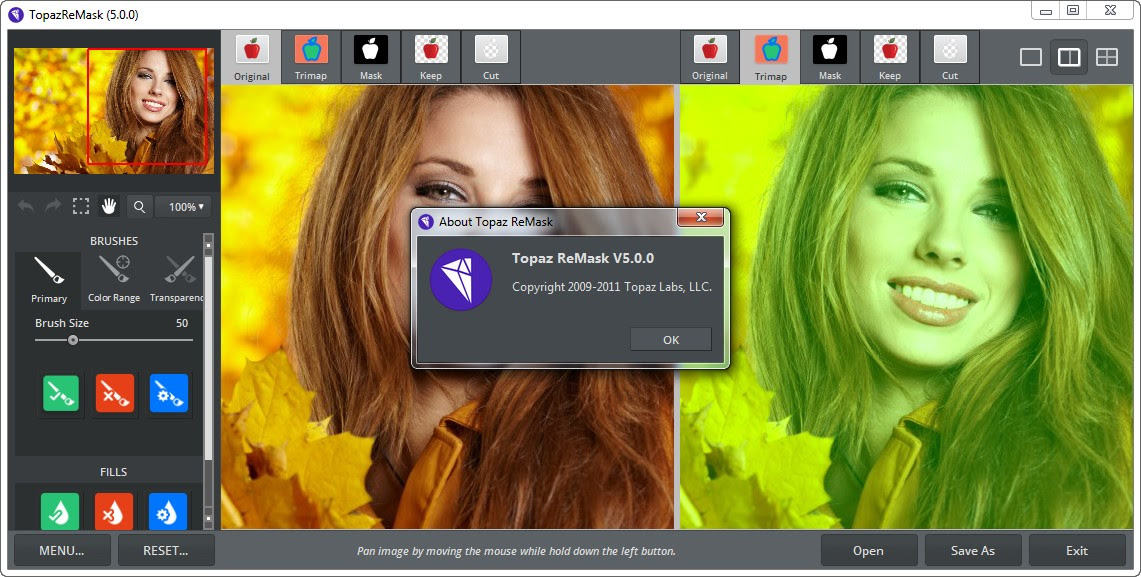Select the hand pan tool

tap(108, 207)
